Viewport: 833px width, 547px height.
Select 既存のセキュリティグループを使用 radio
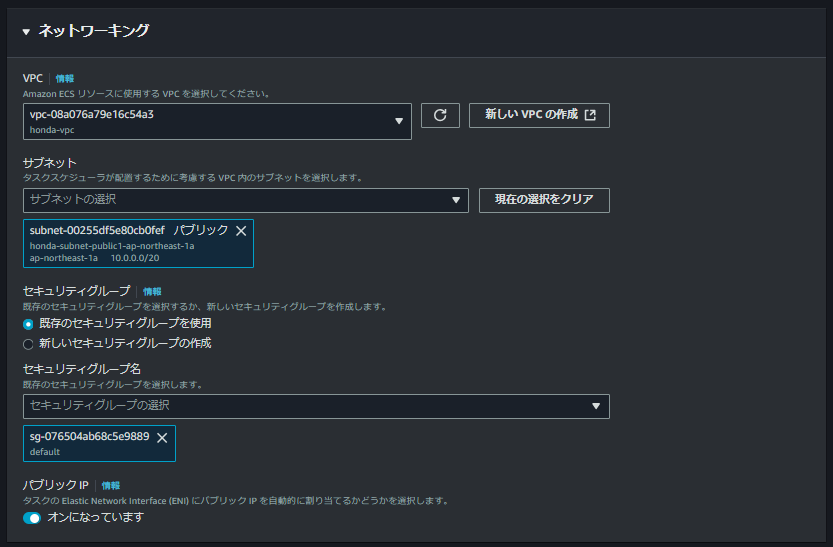[x=28, y=324]
